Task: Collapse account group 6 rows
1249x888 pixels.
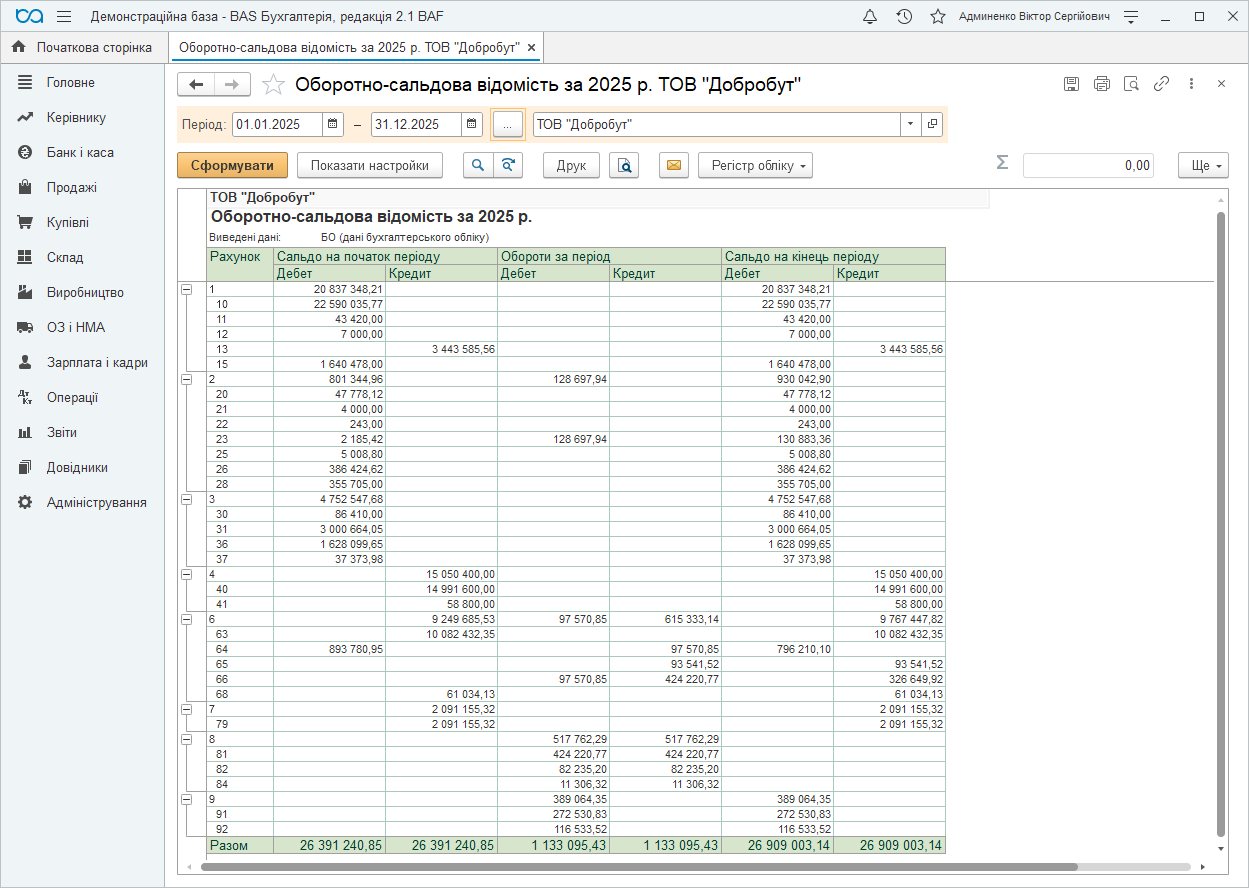Action: [186, 619]
